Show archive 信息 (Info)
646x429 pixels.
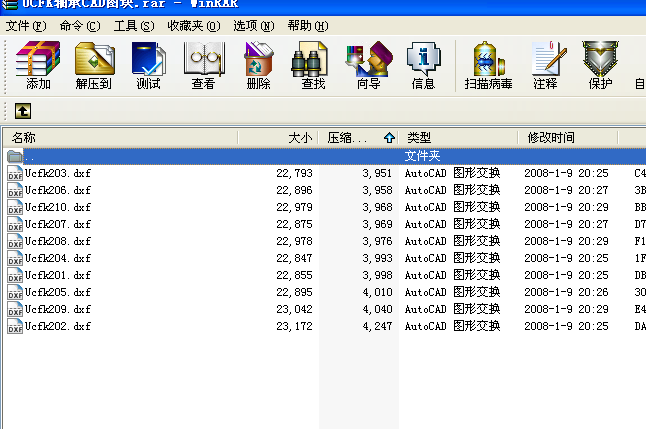423,65
